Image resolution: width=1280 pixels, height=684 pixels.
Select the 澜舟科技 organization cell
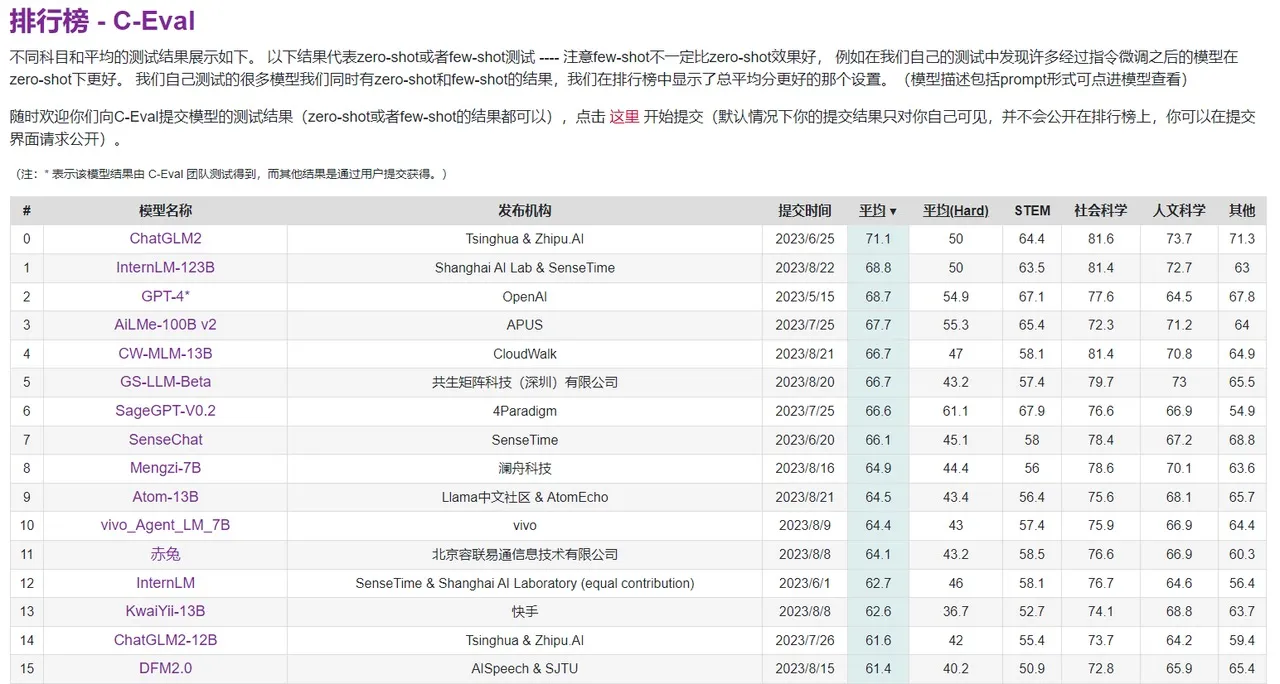pos(525,468)
